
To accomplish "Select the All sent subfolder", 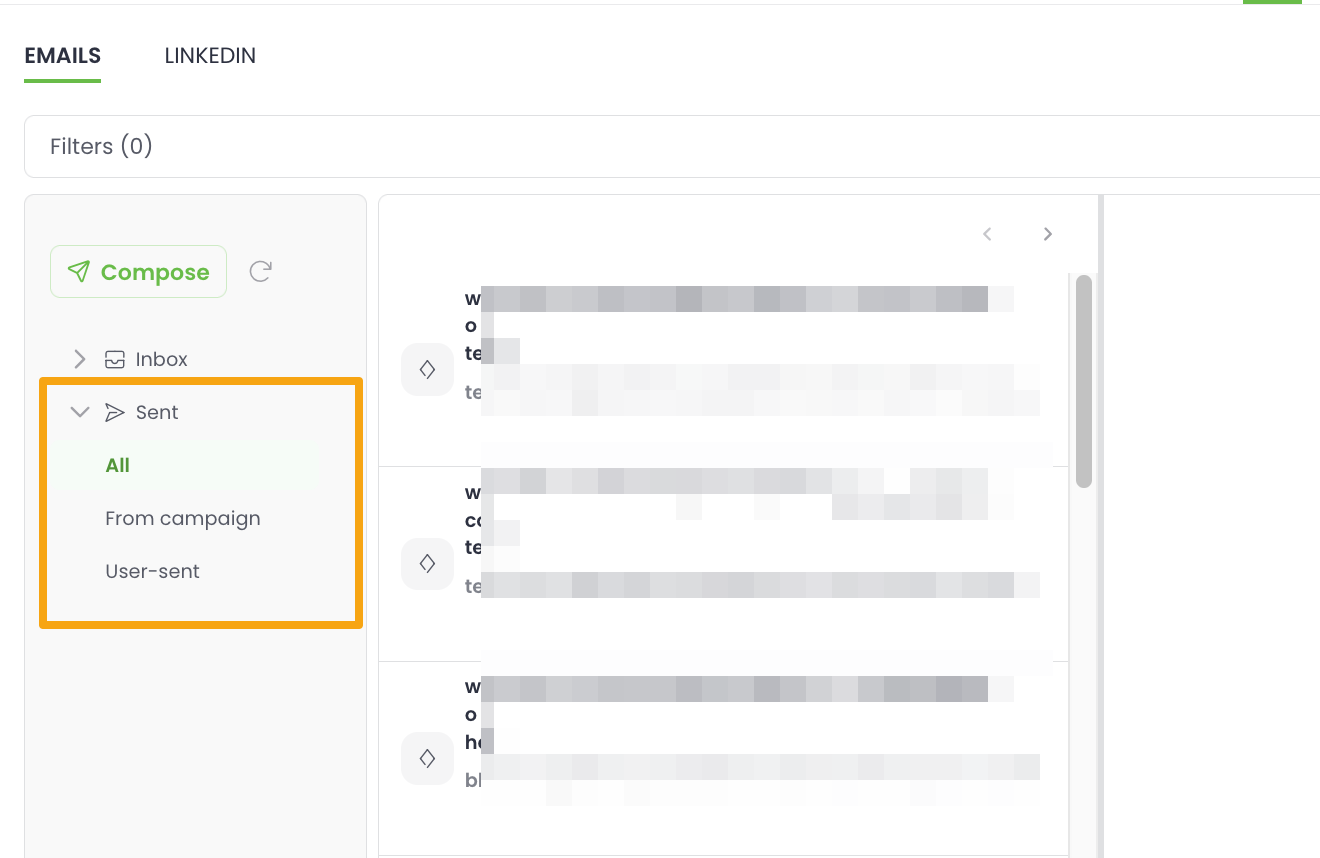I will point(118,465).
